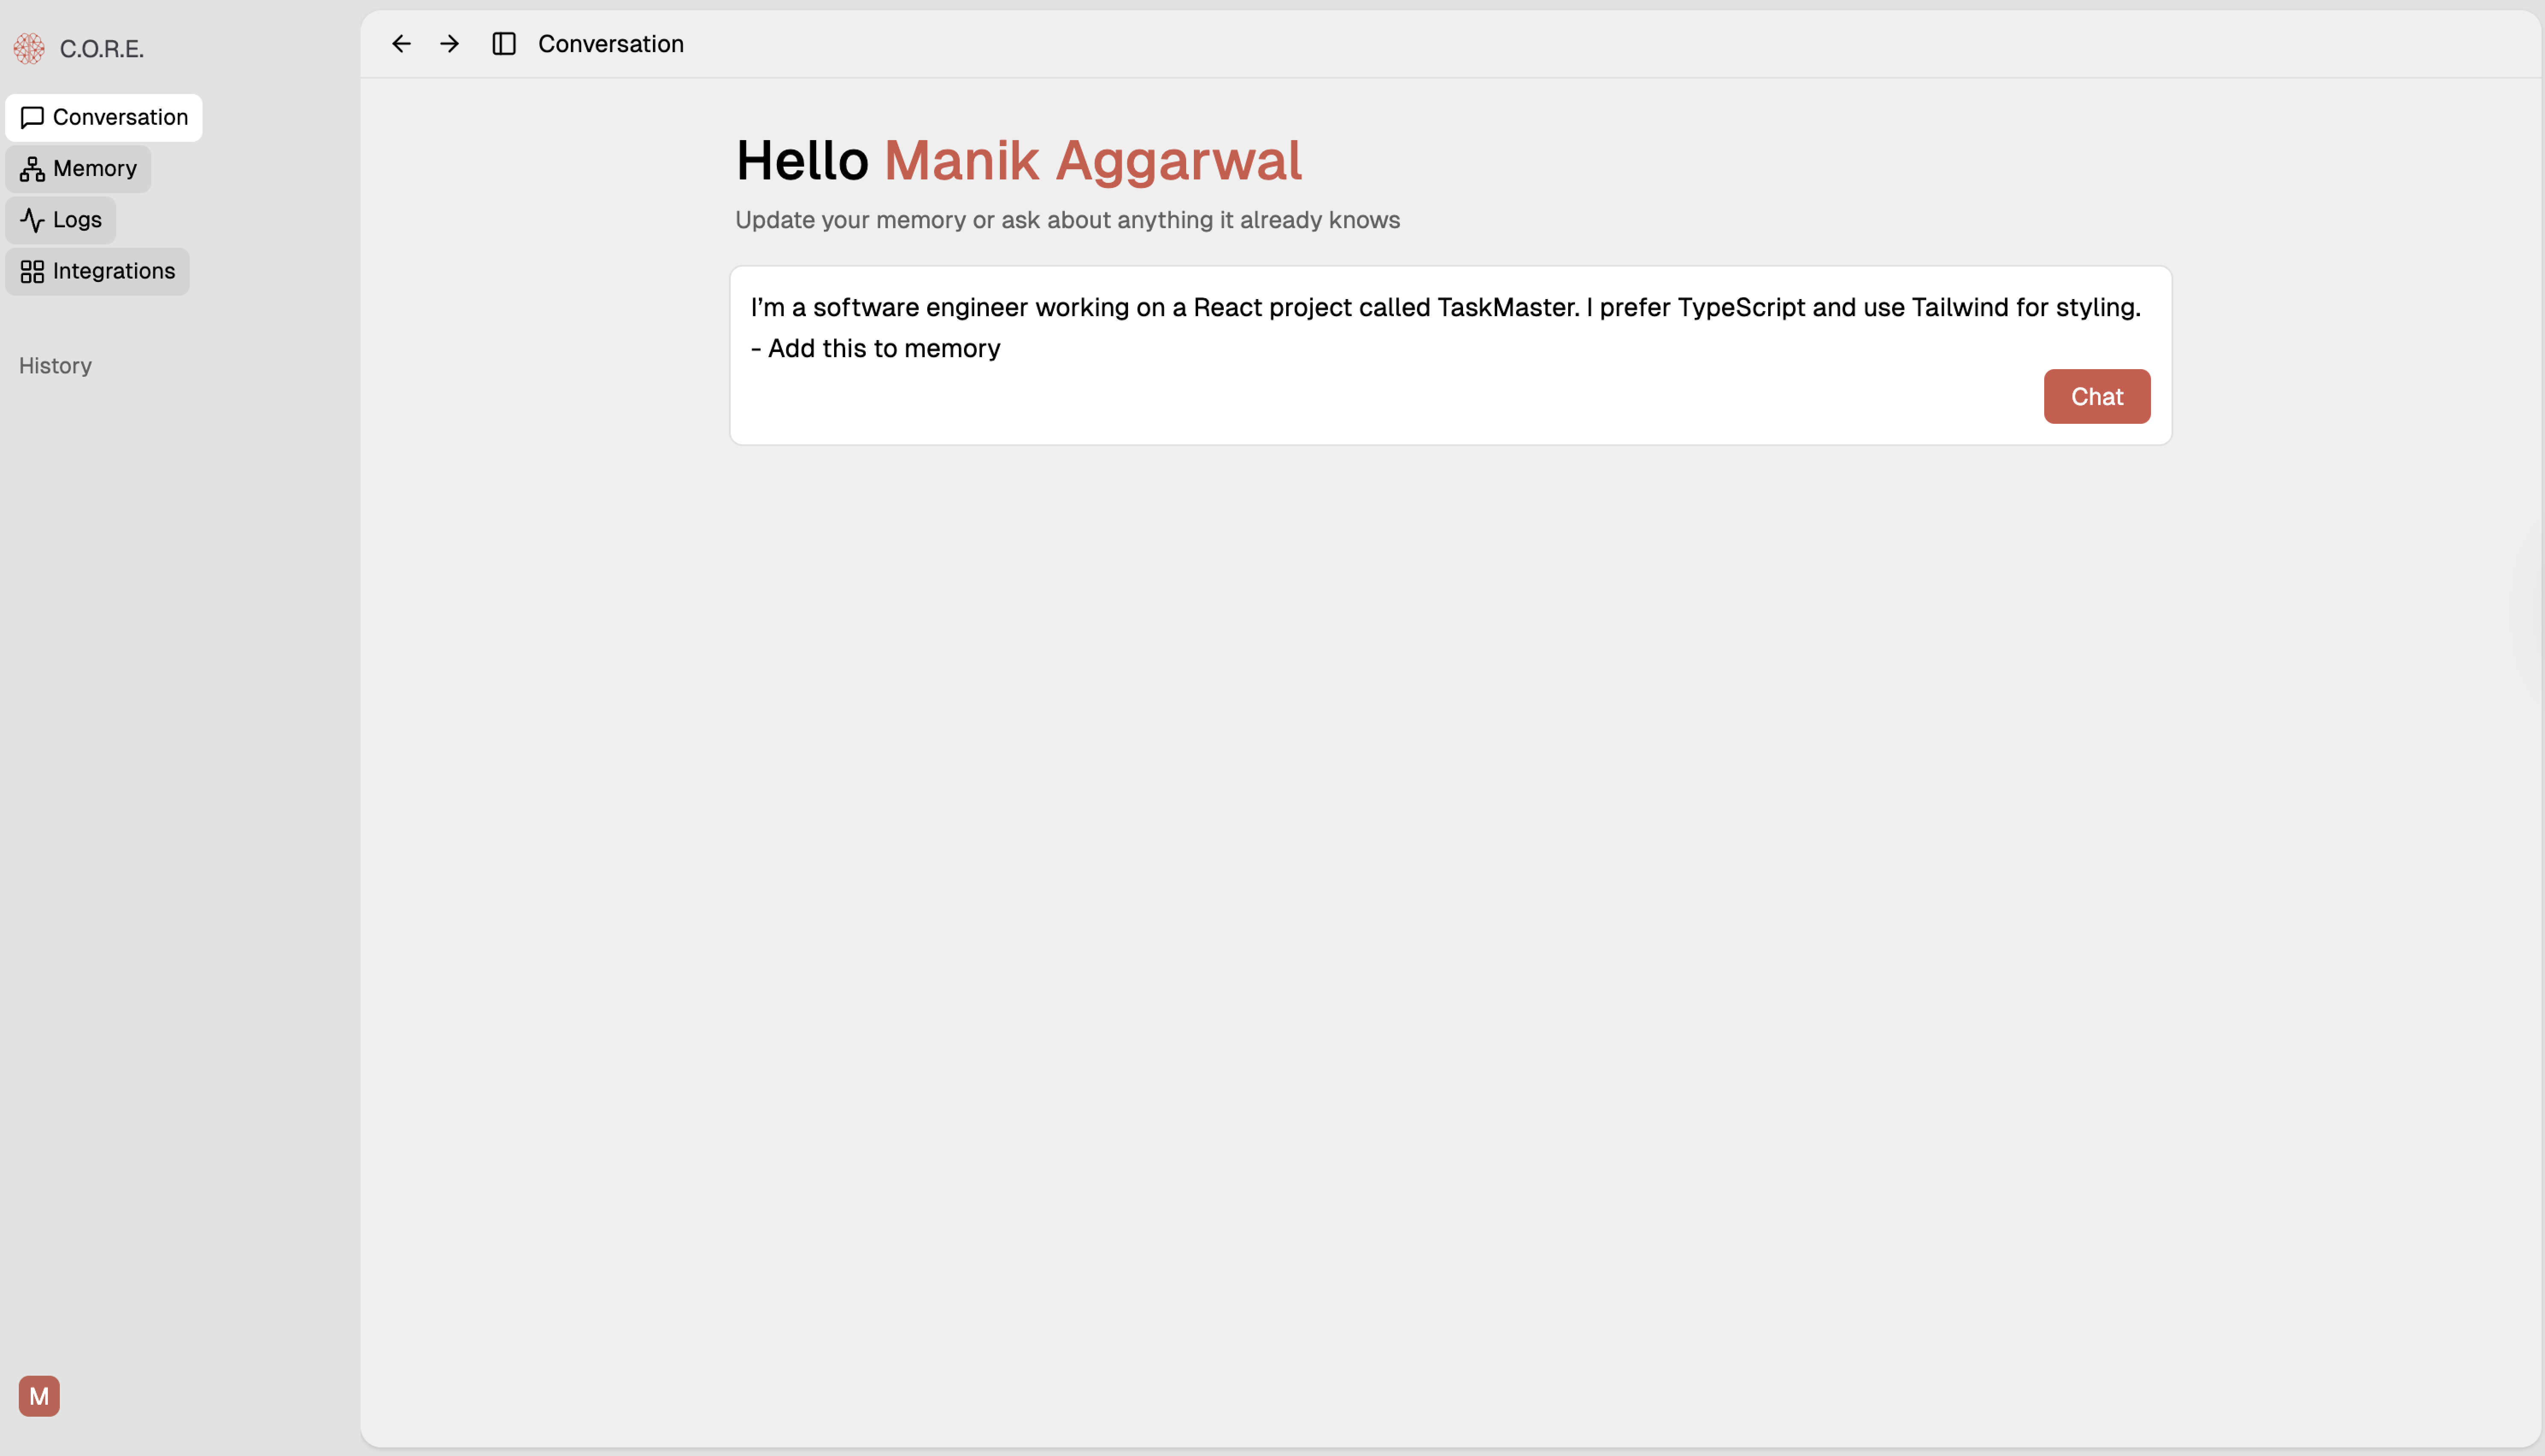Switch to the Logs text label in the sidebar
2545x1456 pixels.
77,220
